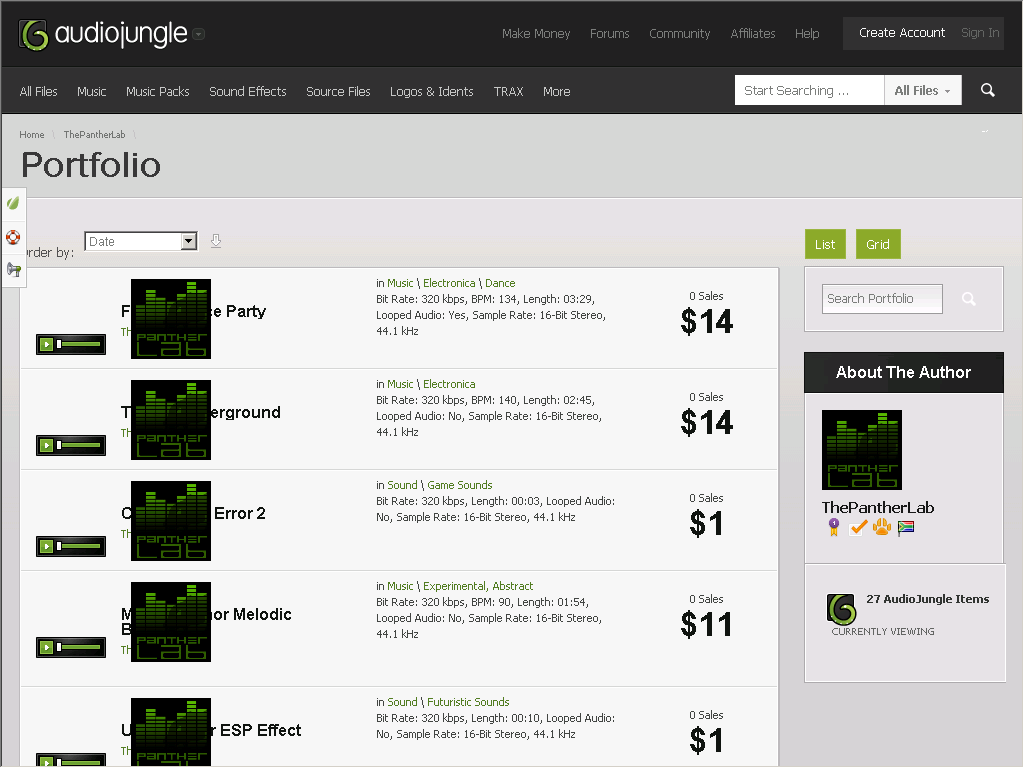The image size is (1024, 768).
Task: Click into the Search Portfolio field
Action: 882,298
